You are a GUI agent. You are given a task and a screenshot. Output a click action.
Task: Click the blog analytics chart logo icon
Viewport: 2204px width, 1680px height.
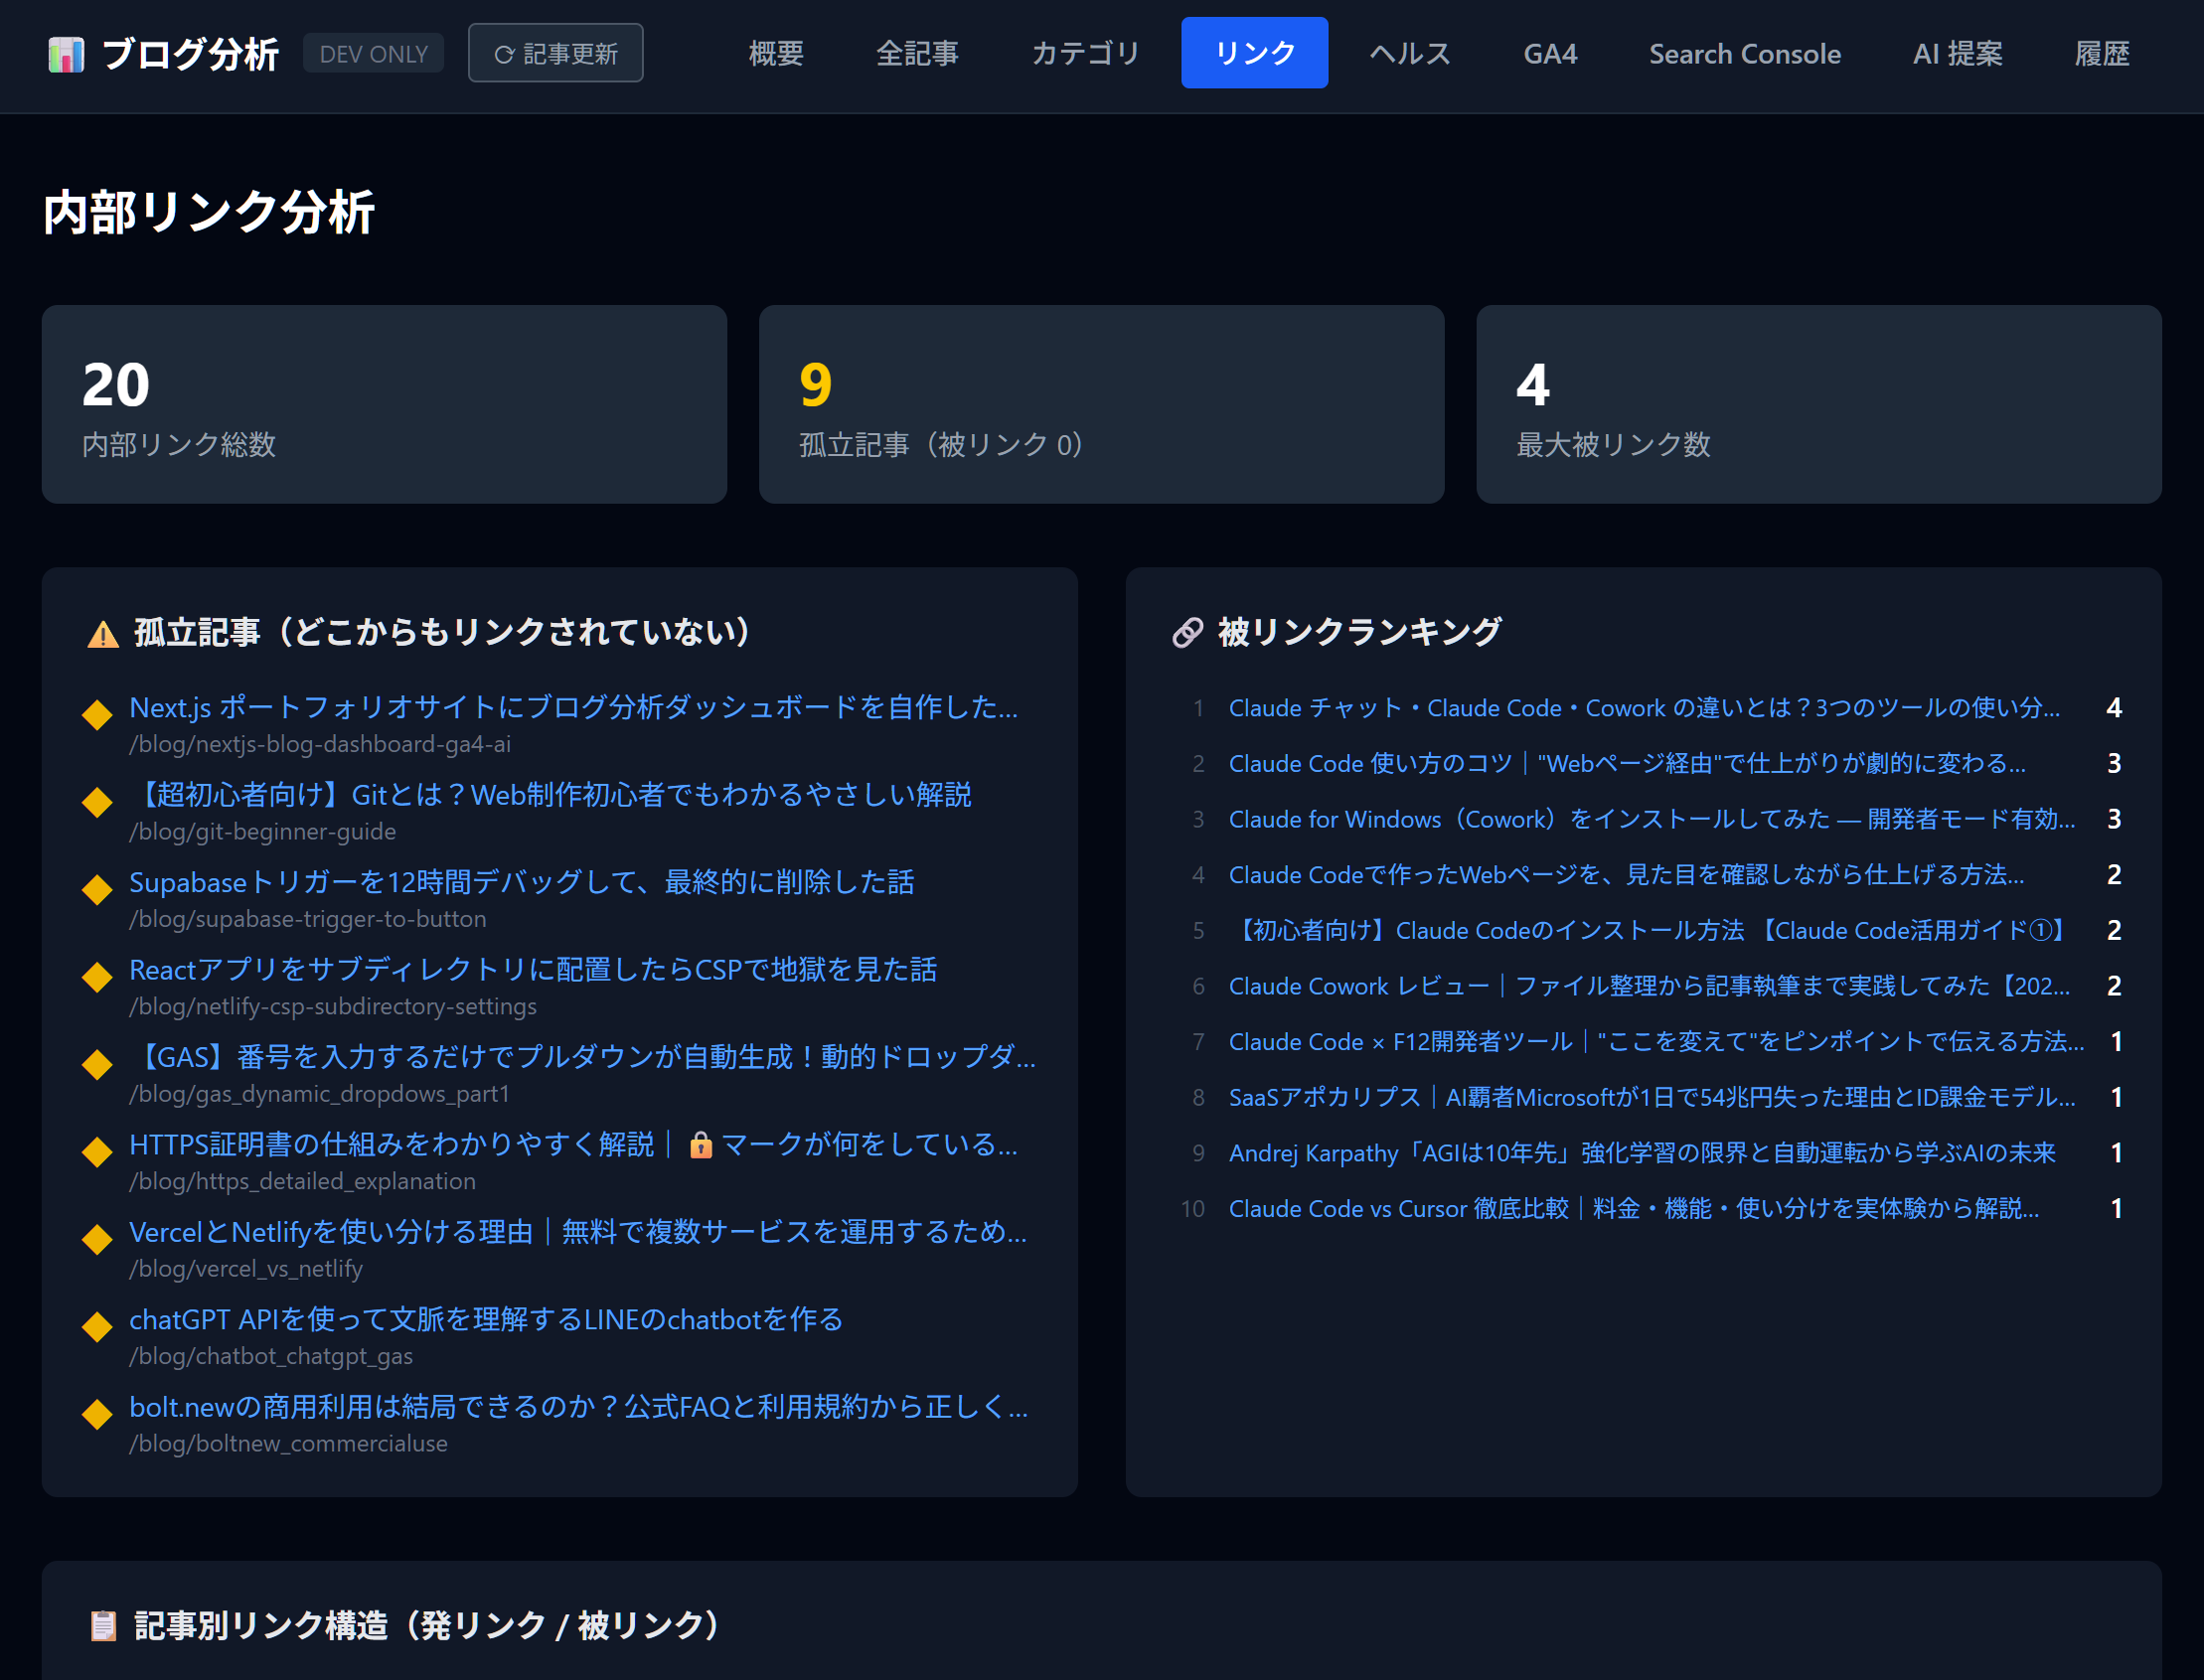66,54
